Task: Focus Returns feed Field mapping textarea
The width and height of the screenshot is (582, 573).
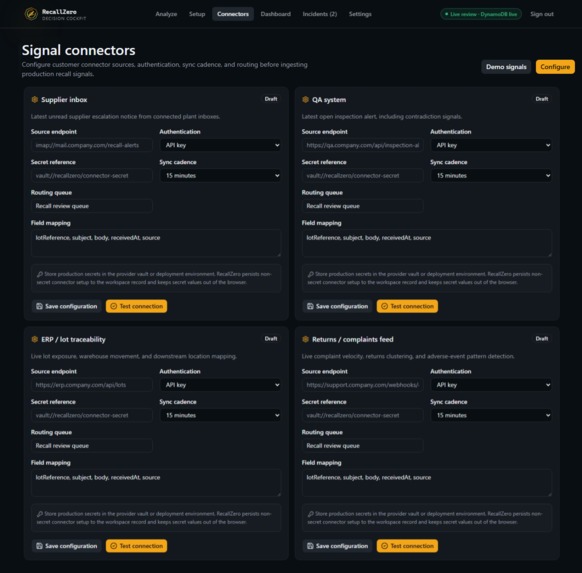Action: [427, 483]
